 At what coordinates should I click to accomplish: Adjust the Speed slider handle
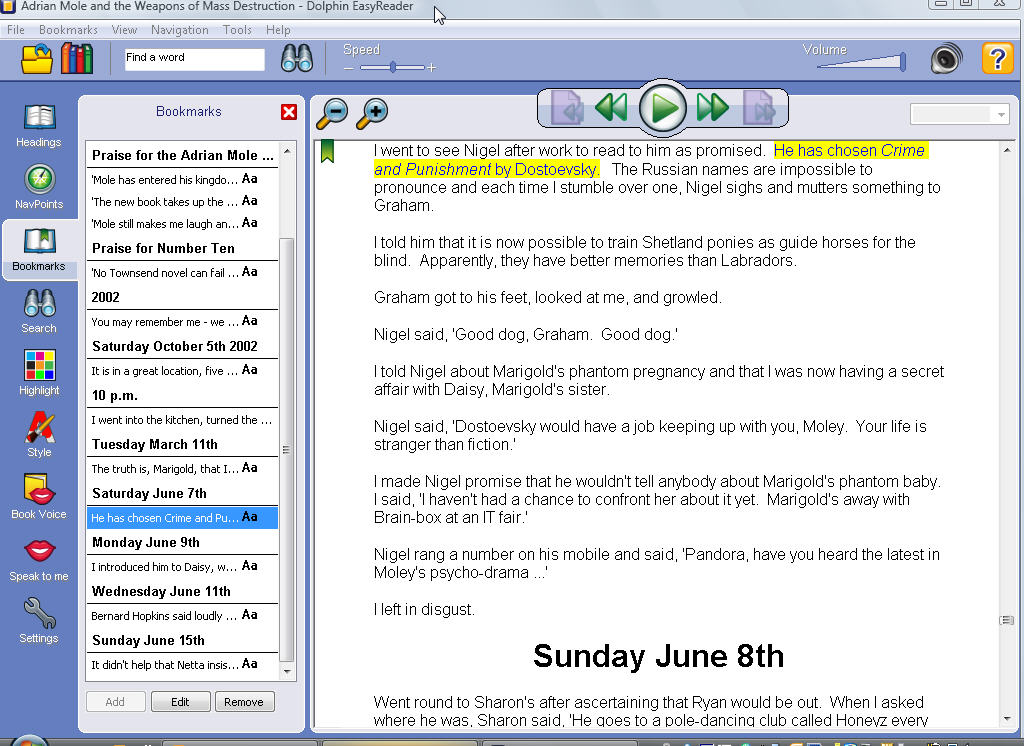[x=393, y=67]
